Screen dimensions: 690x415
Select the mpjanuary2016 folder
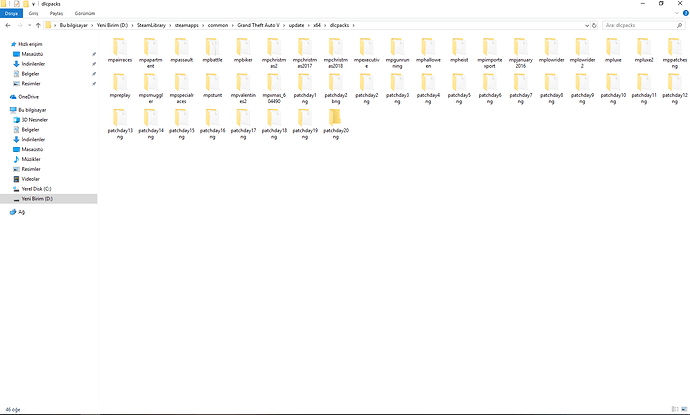click(520, 53)
